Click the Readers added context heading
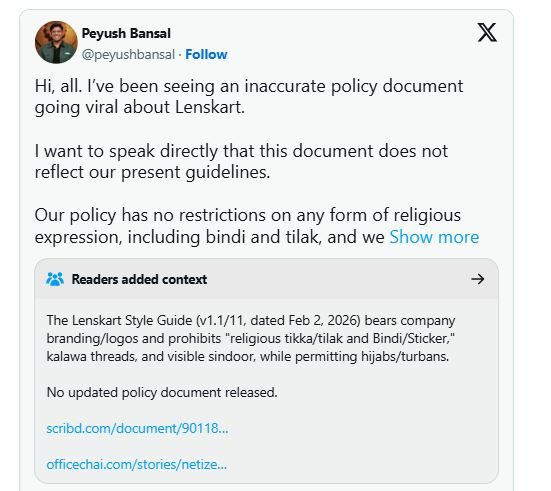551x491 pixels. (x=140, y=279)
